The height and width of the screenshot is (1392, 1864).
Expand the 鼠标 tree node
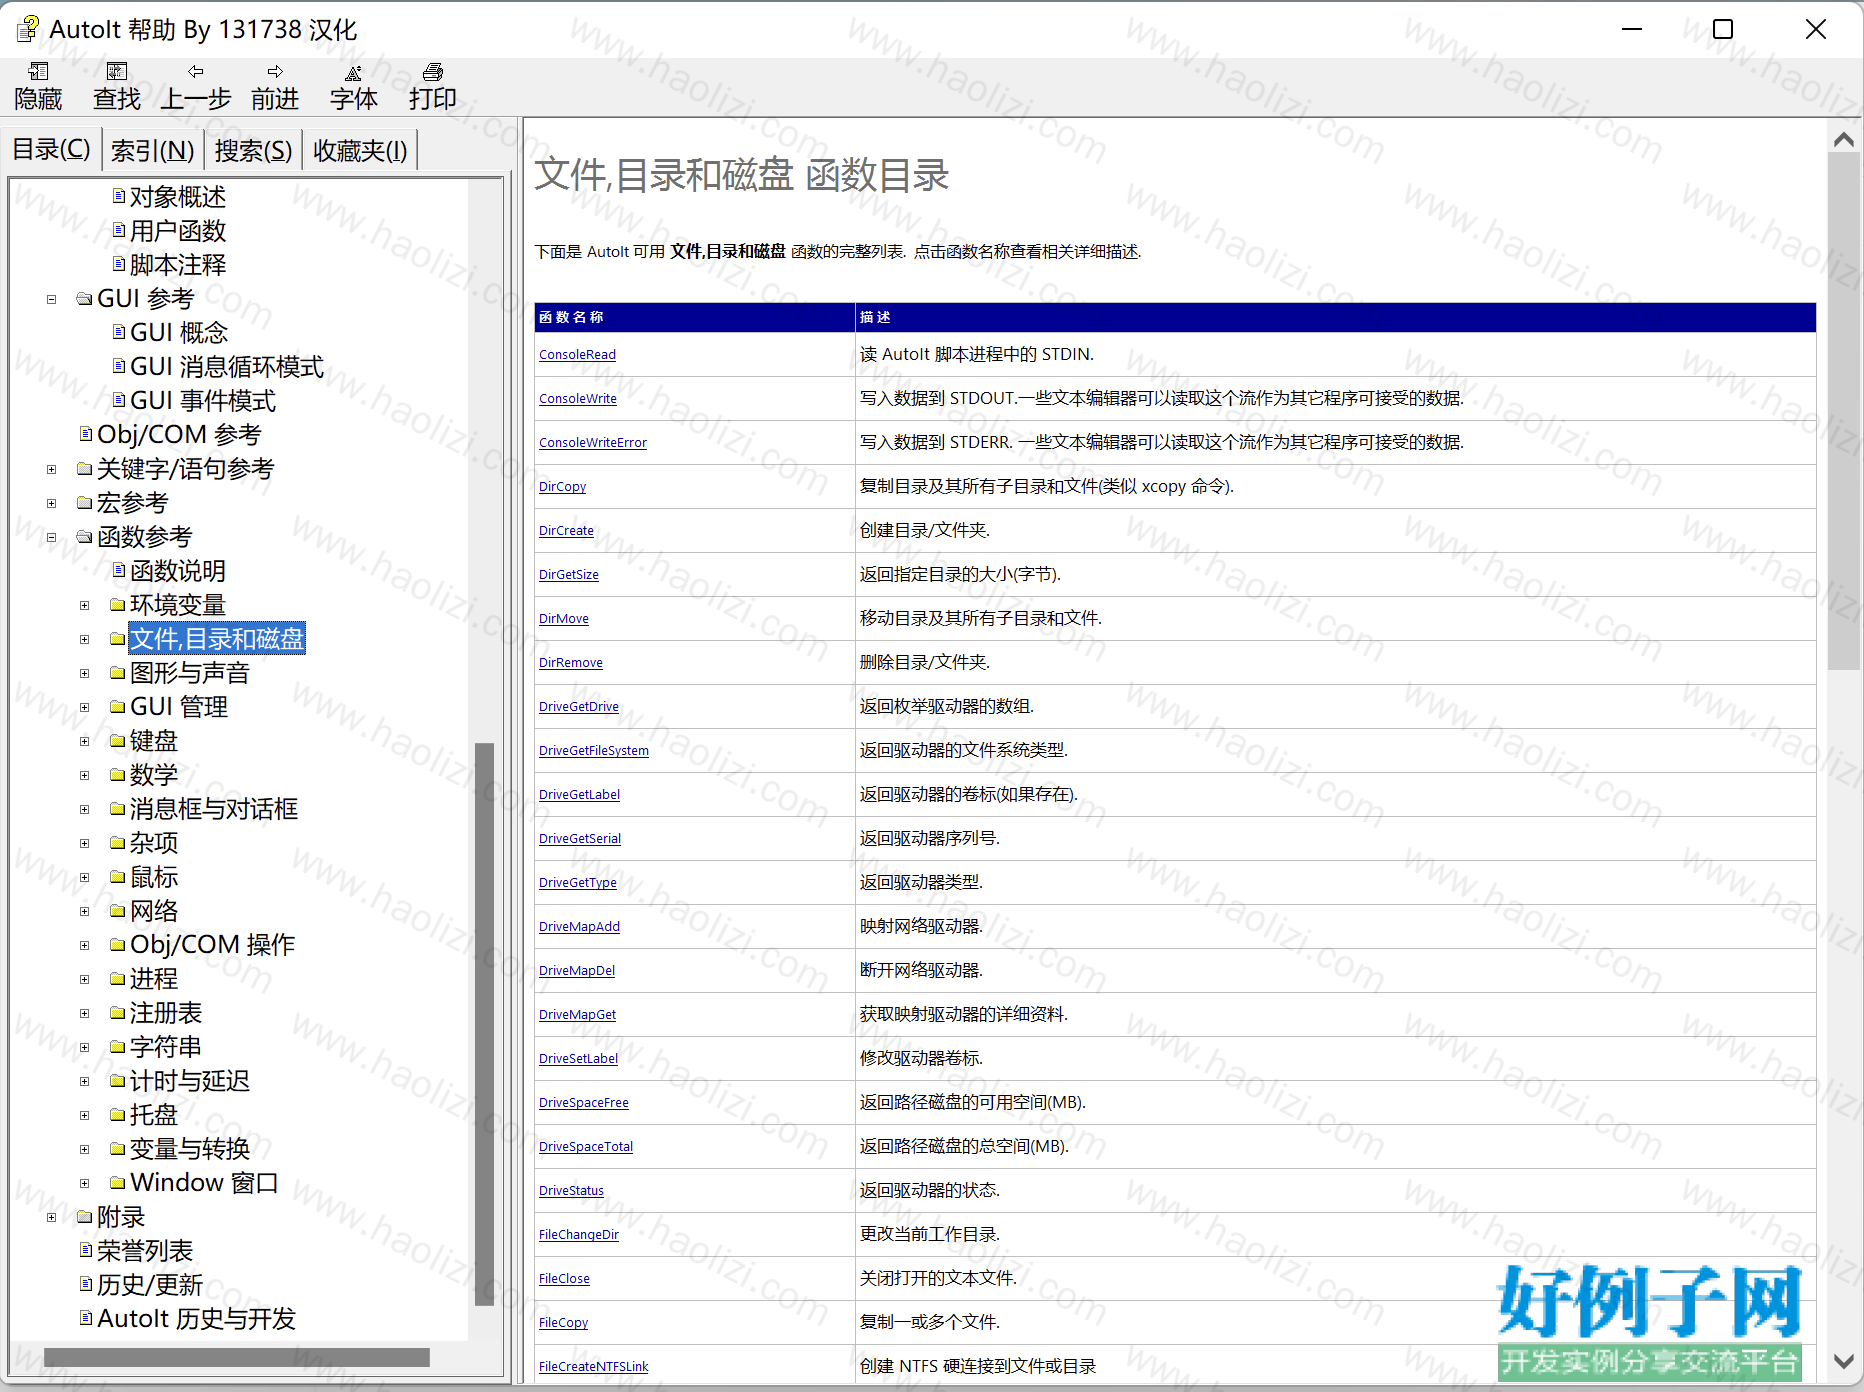click(85, 877)
